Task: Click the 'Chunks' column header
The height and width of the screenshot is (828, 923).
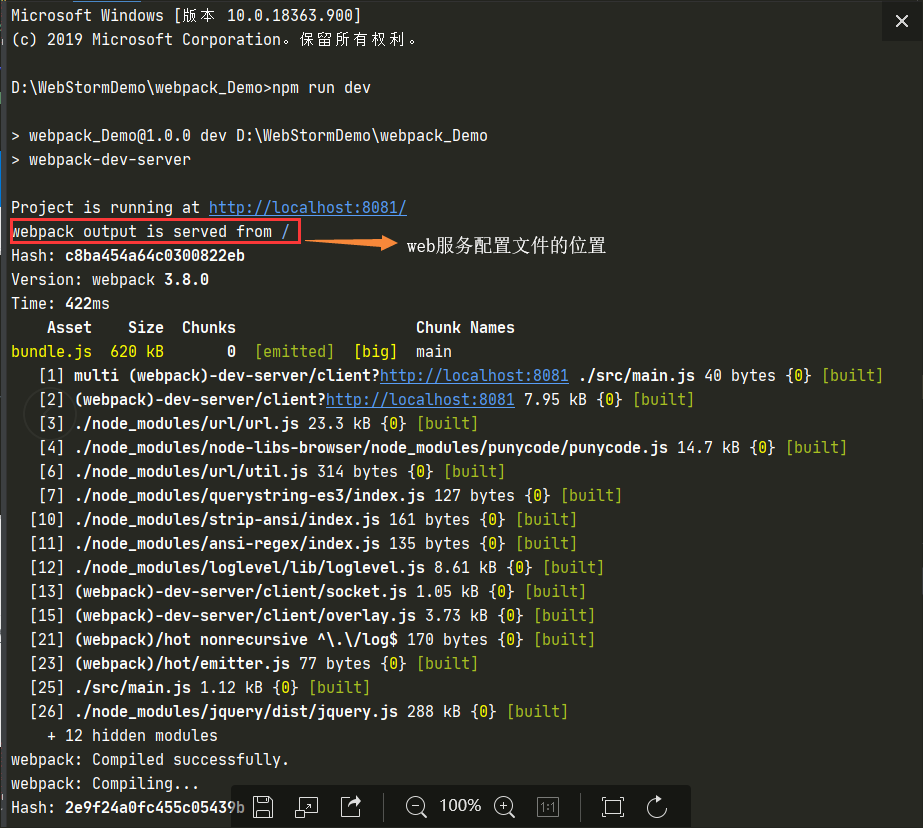Action: tap(209, 328)
